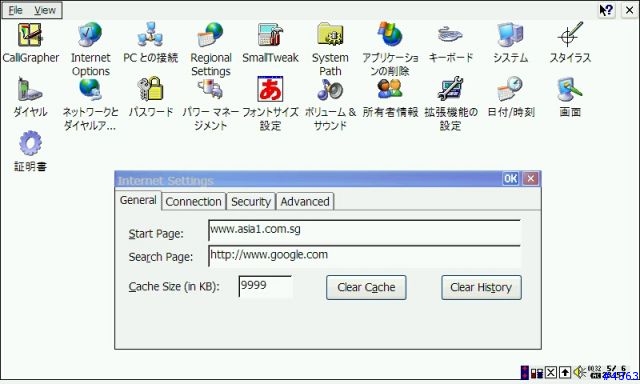
Task: Click the Clear History button
Action: 481,287
